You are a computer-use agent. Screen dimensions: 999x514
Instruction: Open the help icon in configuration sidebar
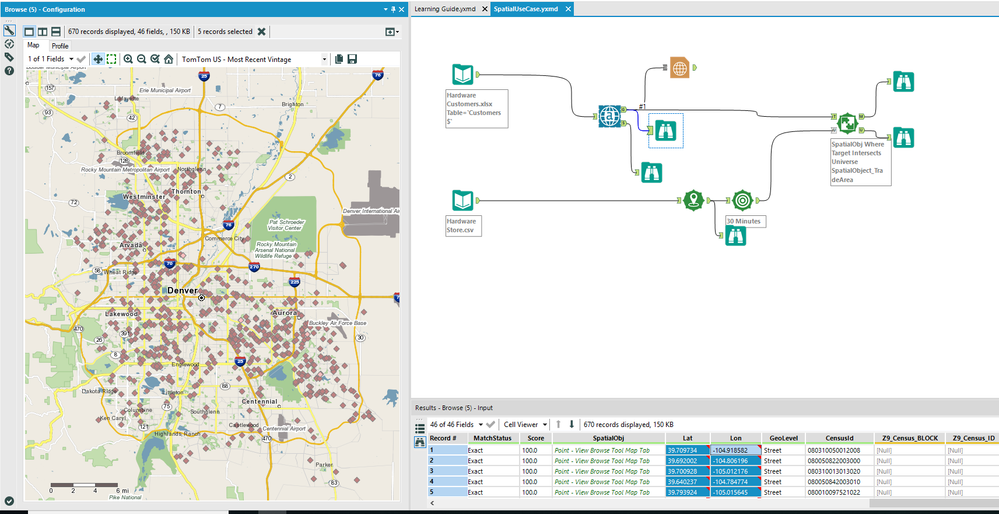click(9, 71)
